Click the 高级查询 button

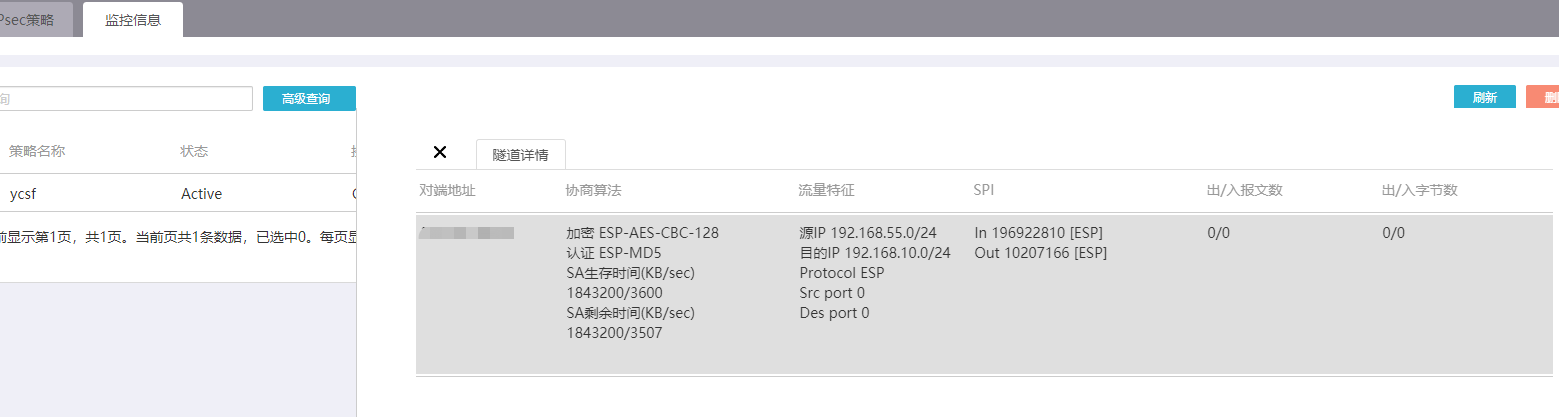tap(309, 99)
